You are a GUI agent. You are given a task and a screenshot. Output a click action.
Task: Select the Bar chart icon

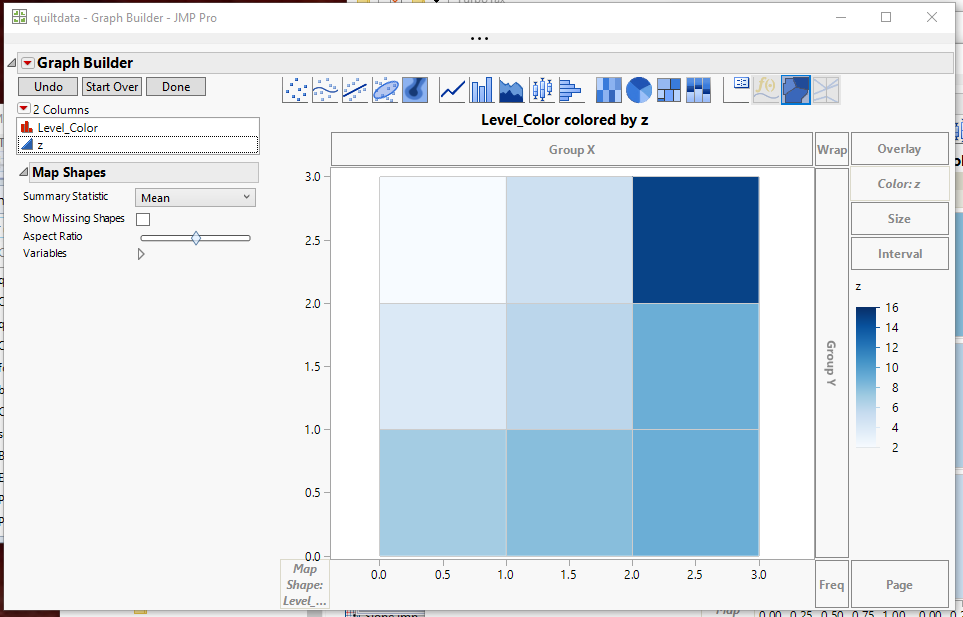[482, 90]
